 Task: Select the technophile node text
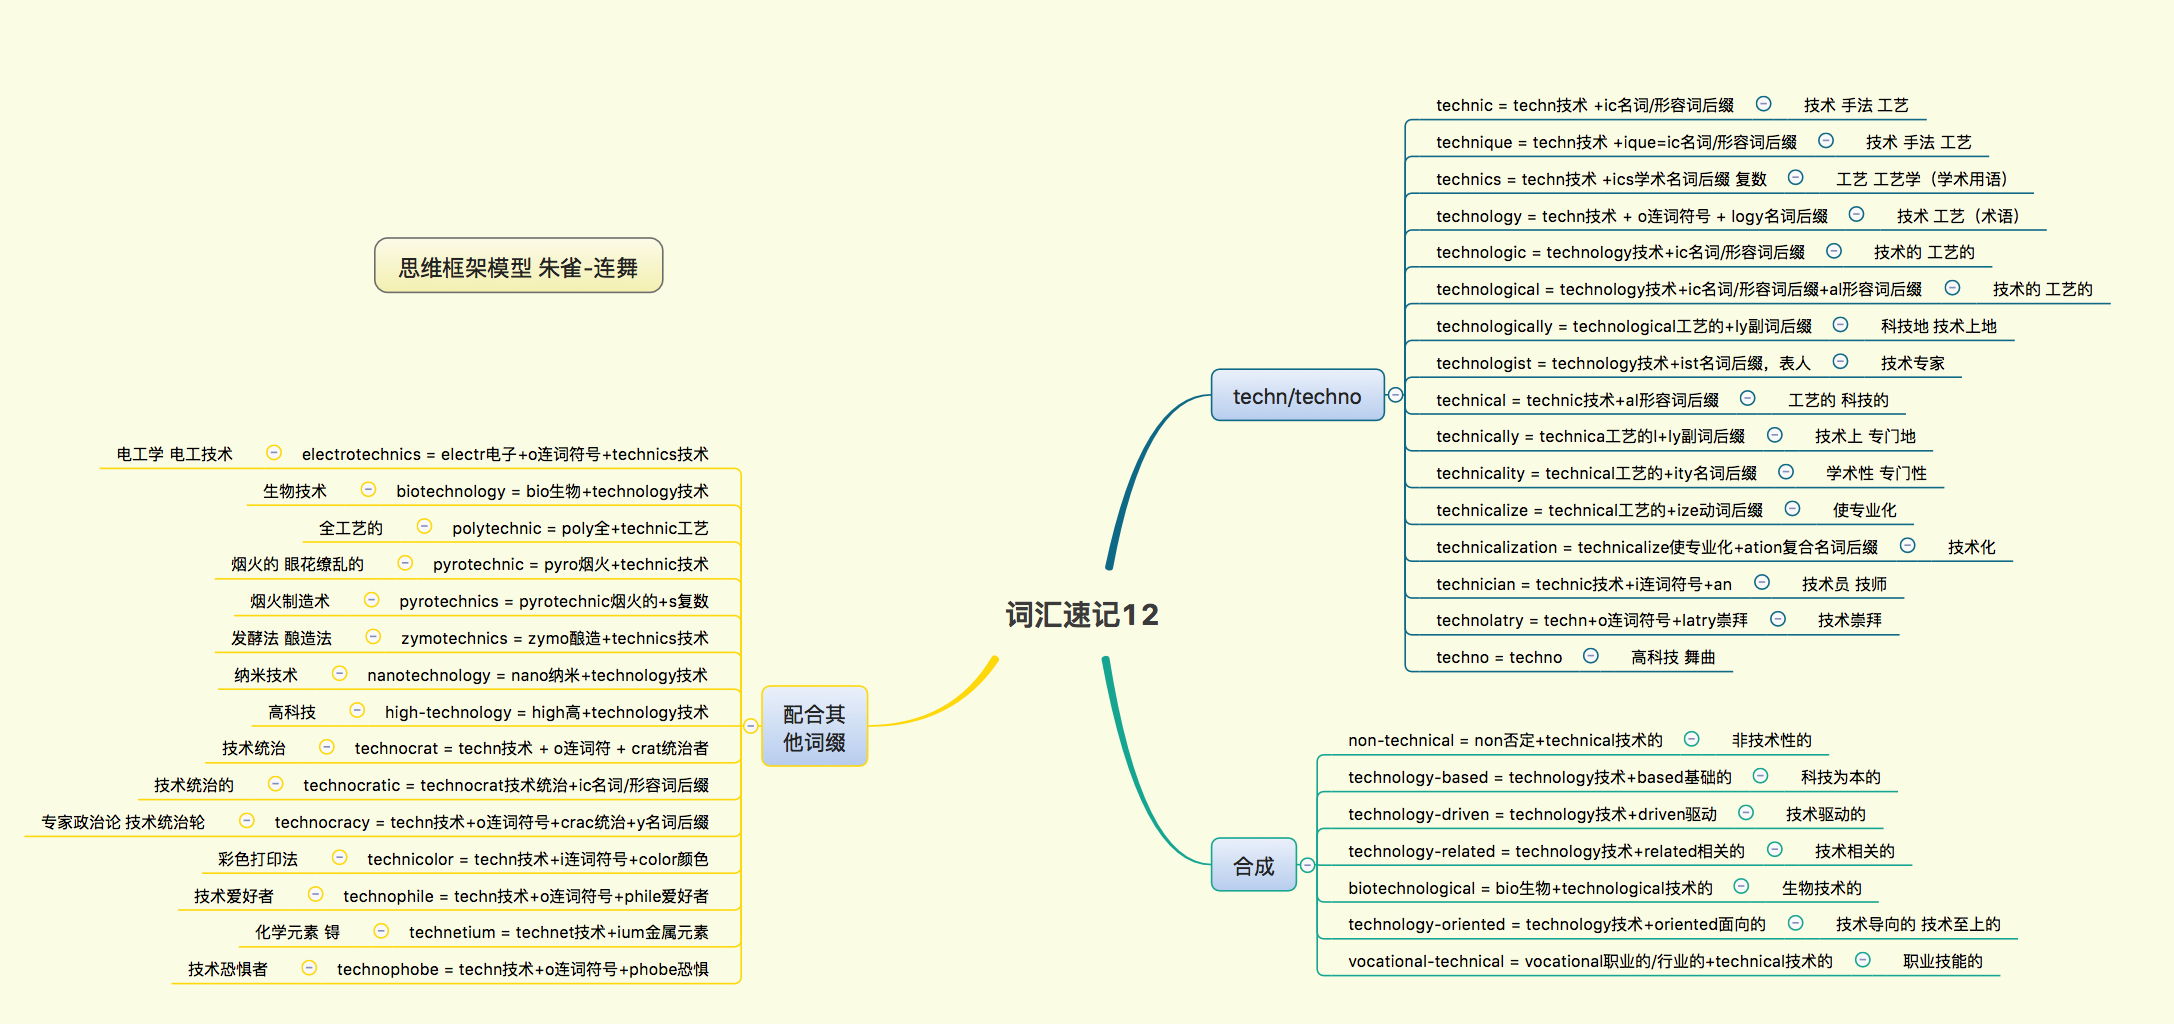tap(526, 896)
